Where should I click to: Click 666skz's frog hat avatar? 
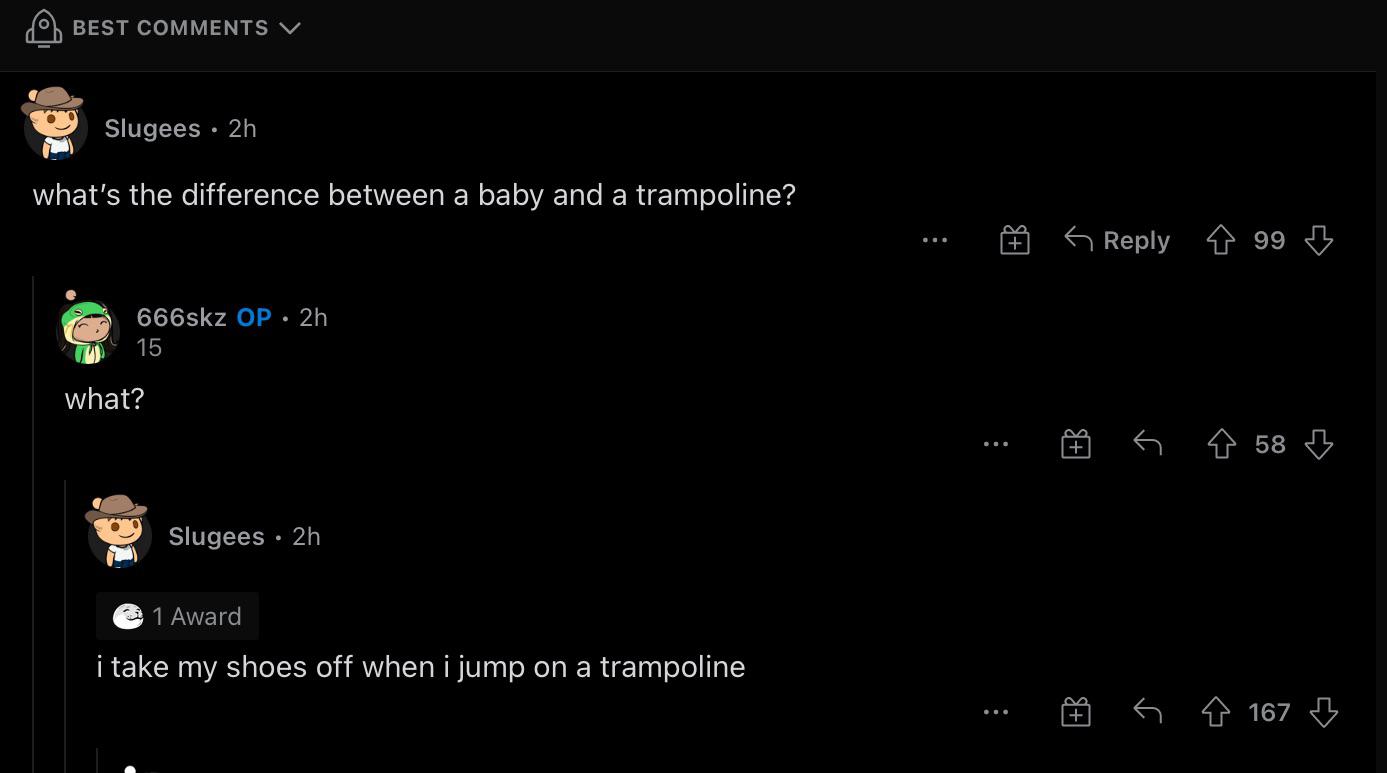click(88, 328)
